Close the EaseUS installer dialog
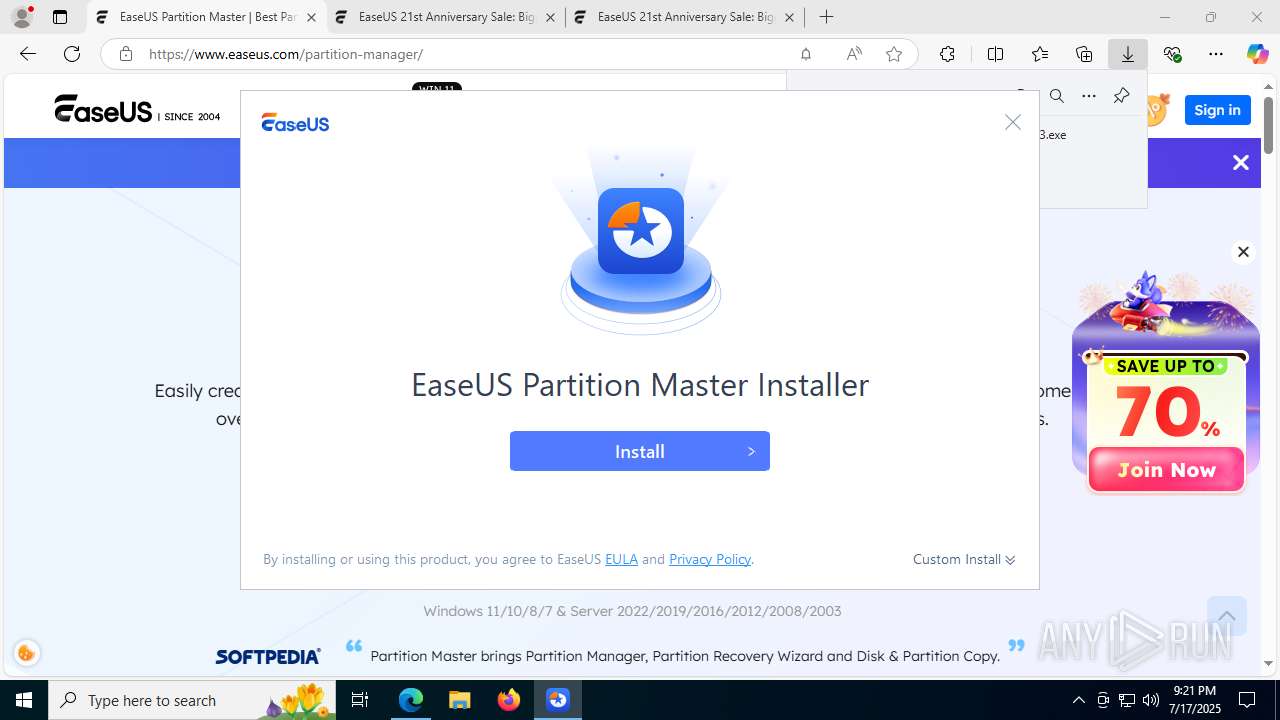 1013,122
